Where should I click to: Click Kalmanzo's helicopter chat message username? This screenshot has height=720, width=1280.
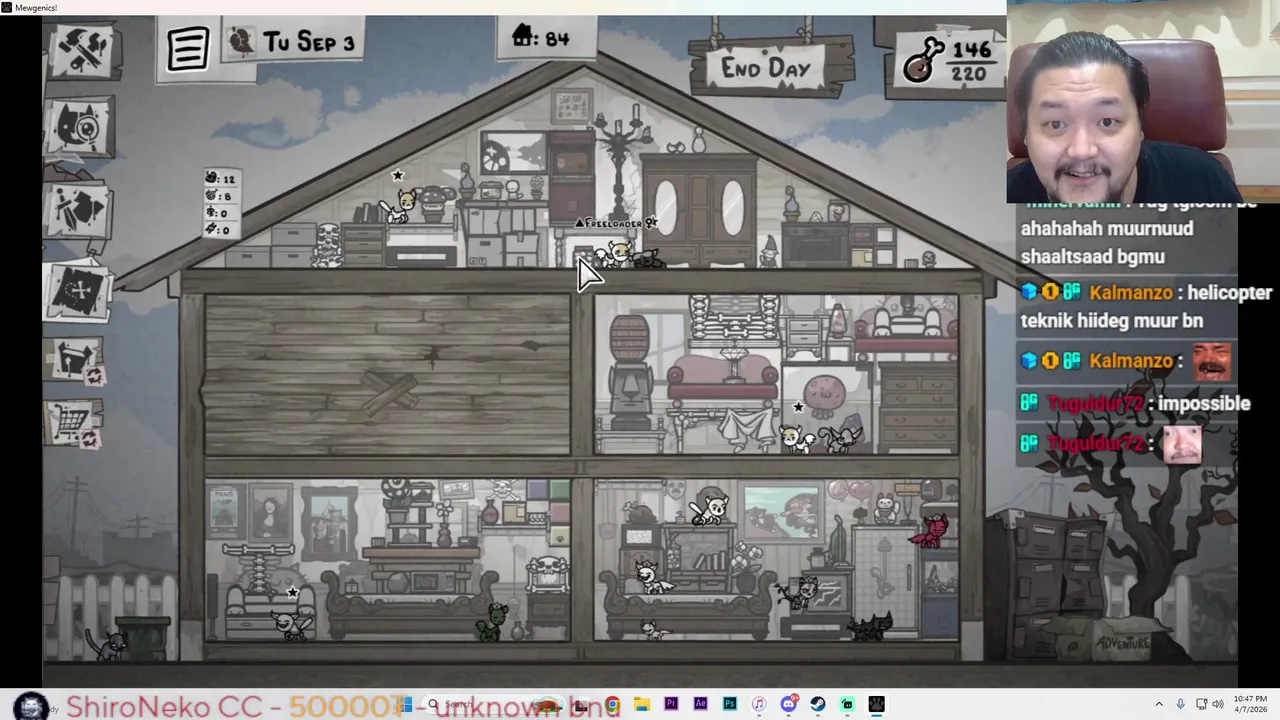1130,293
